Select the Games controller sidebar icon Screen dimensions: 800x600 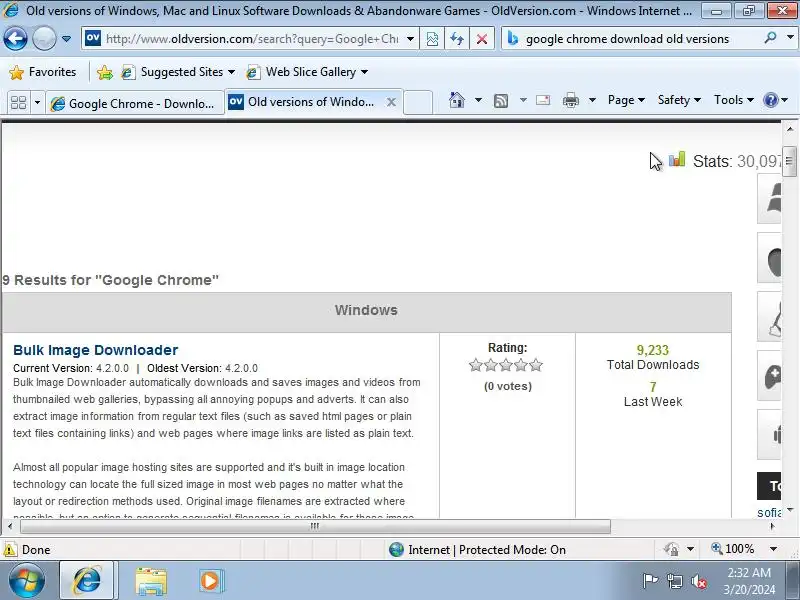click(x=769, y=376)
